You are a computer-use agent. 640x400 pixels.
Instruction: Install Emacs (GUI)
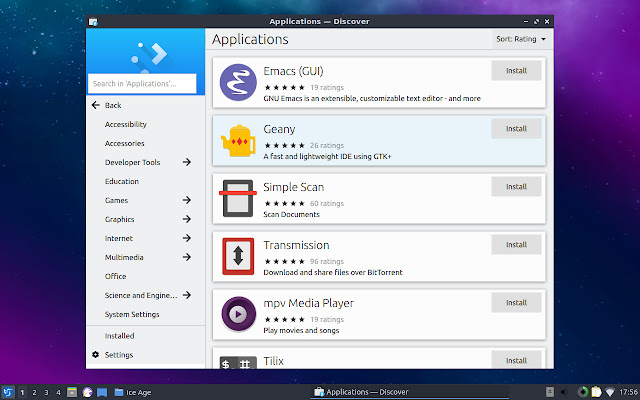pos(516,71)
